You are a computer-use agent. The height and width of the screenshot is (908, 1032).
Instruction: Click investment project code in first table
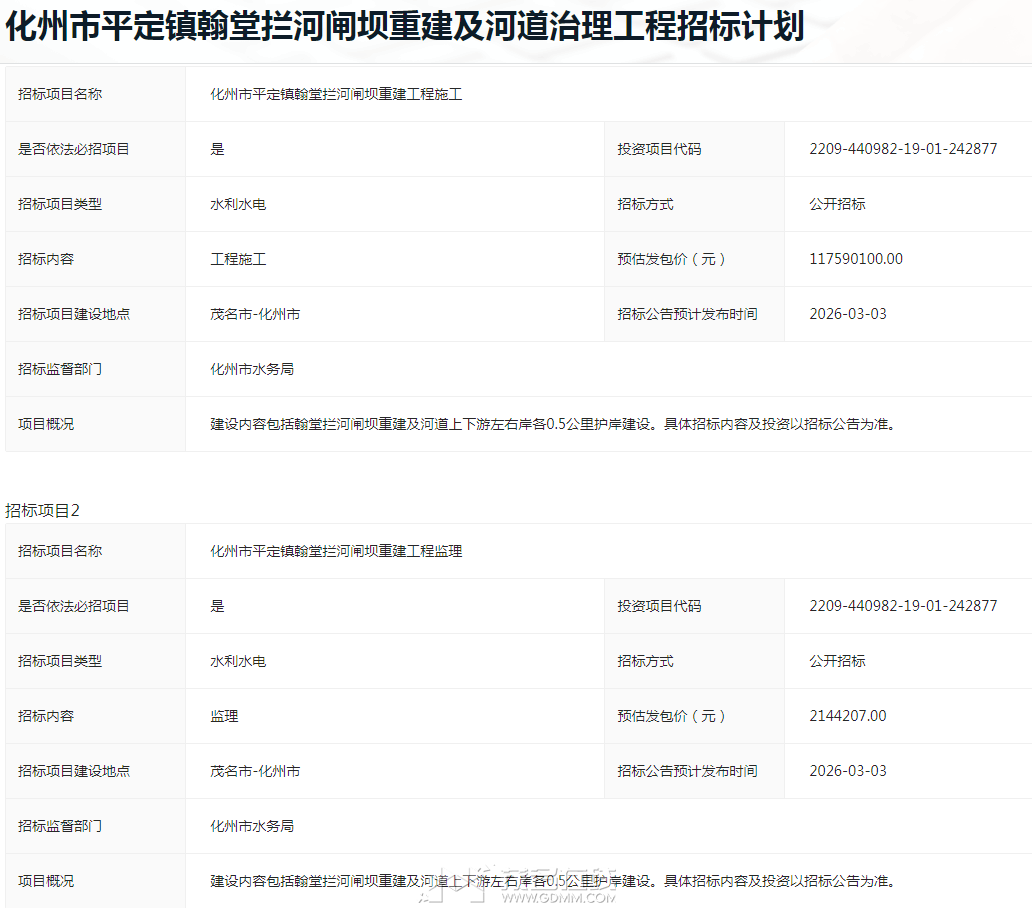tap(902, 149)
